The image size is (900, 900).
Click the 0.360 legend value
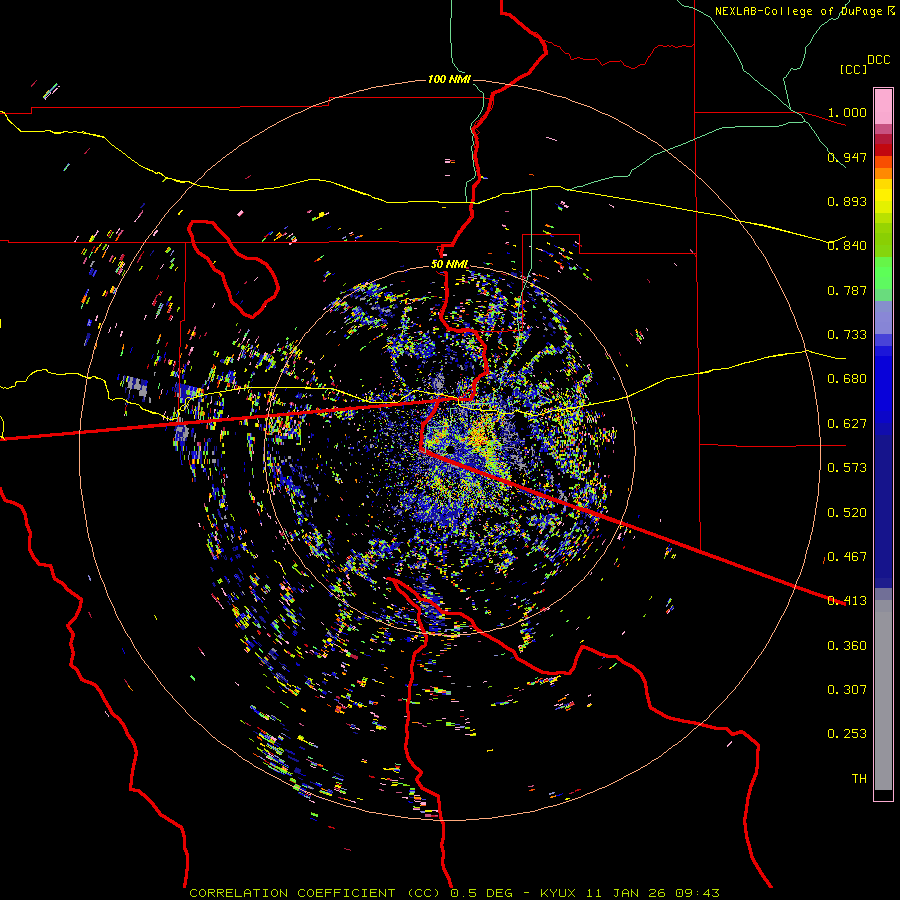click(x=847, y=646)
